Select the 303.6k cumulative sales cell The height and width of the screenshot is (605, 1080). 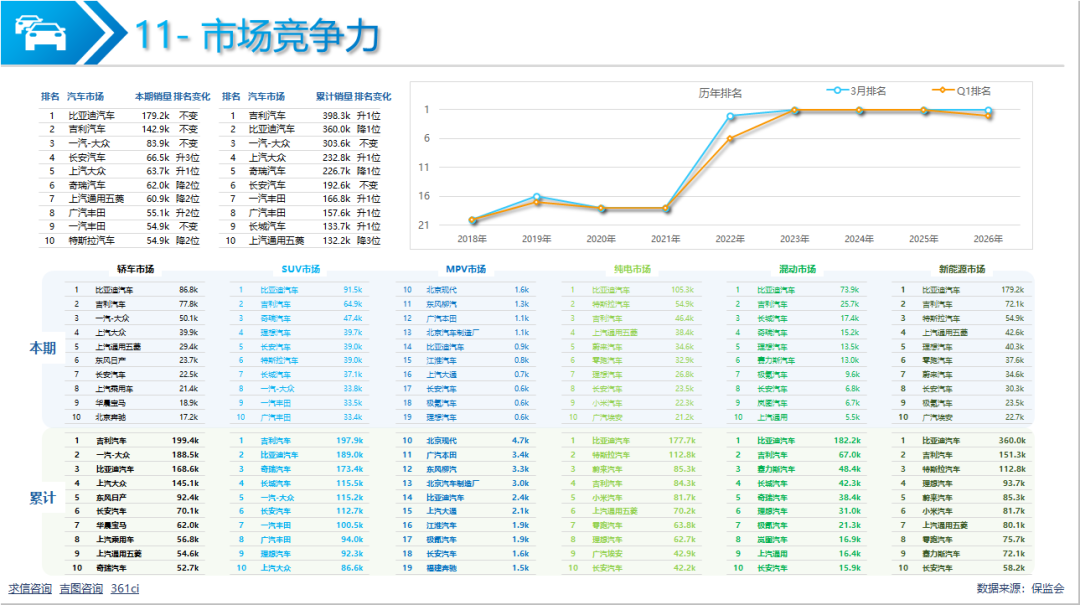[336, 143]
